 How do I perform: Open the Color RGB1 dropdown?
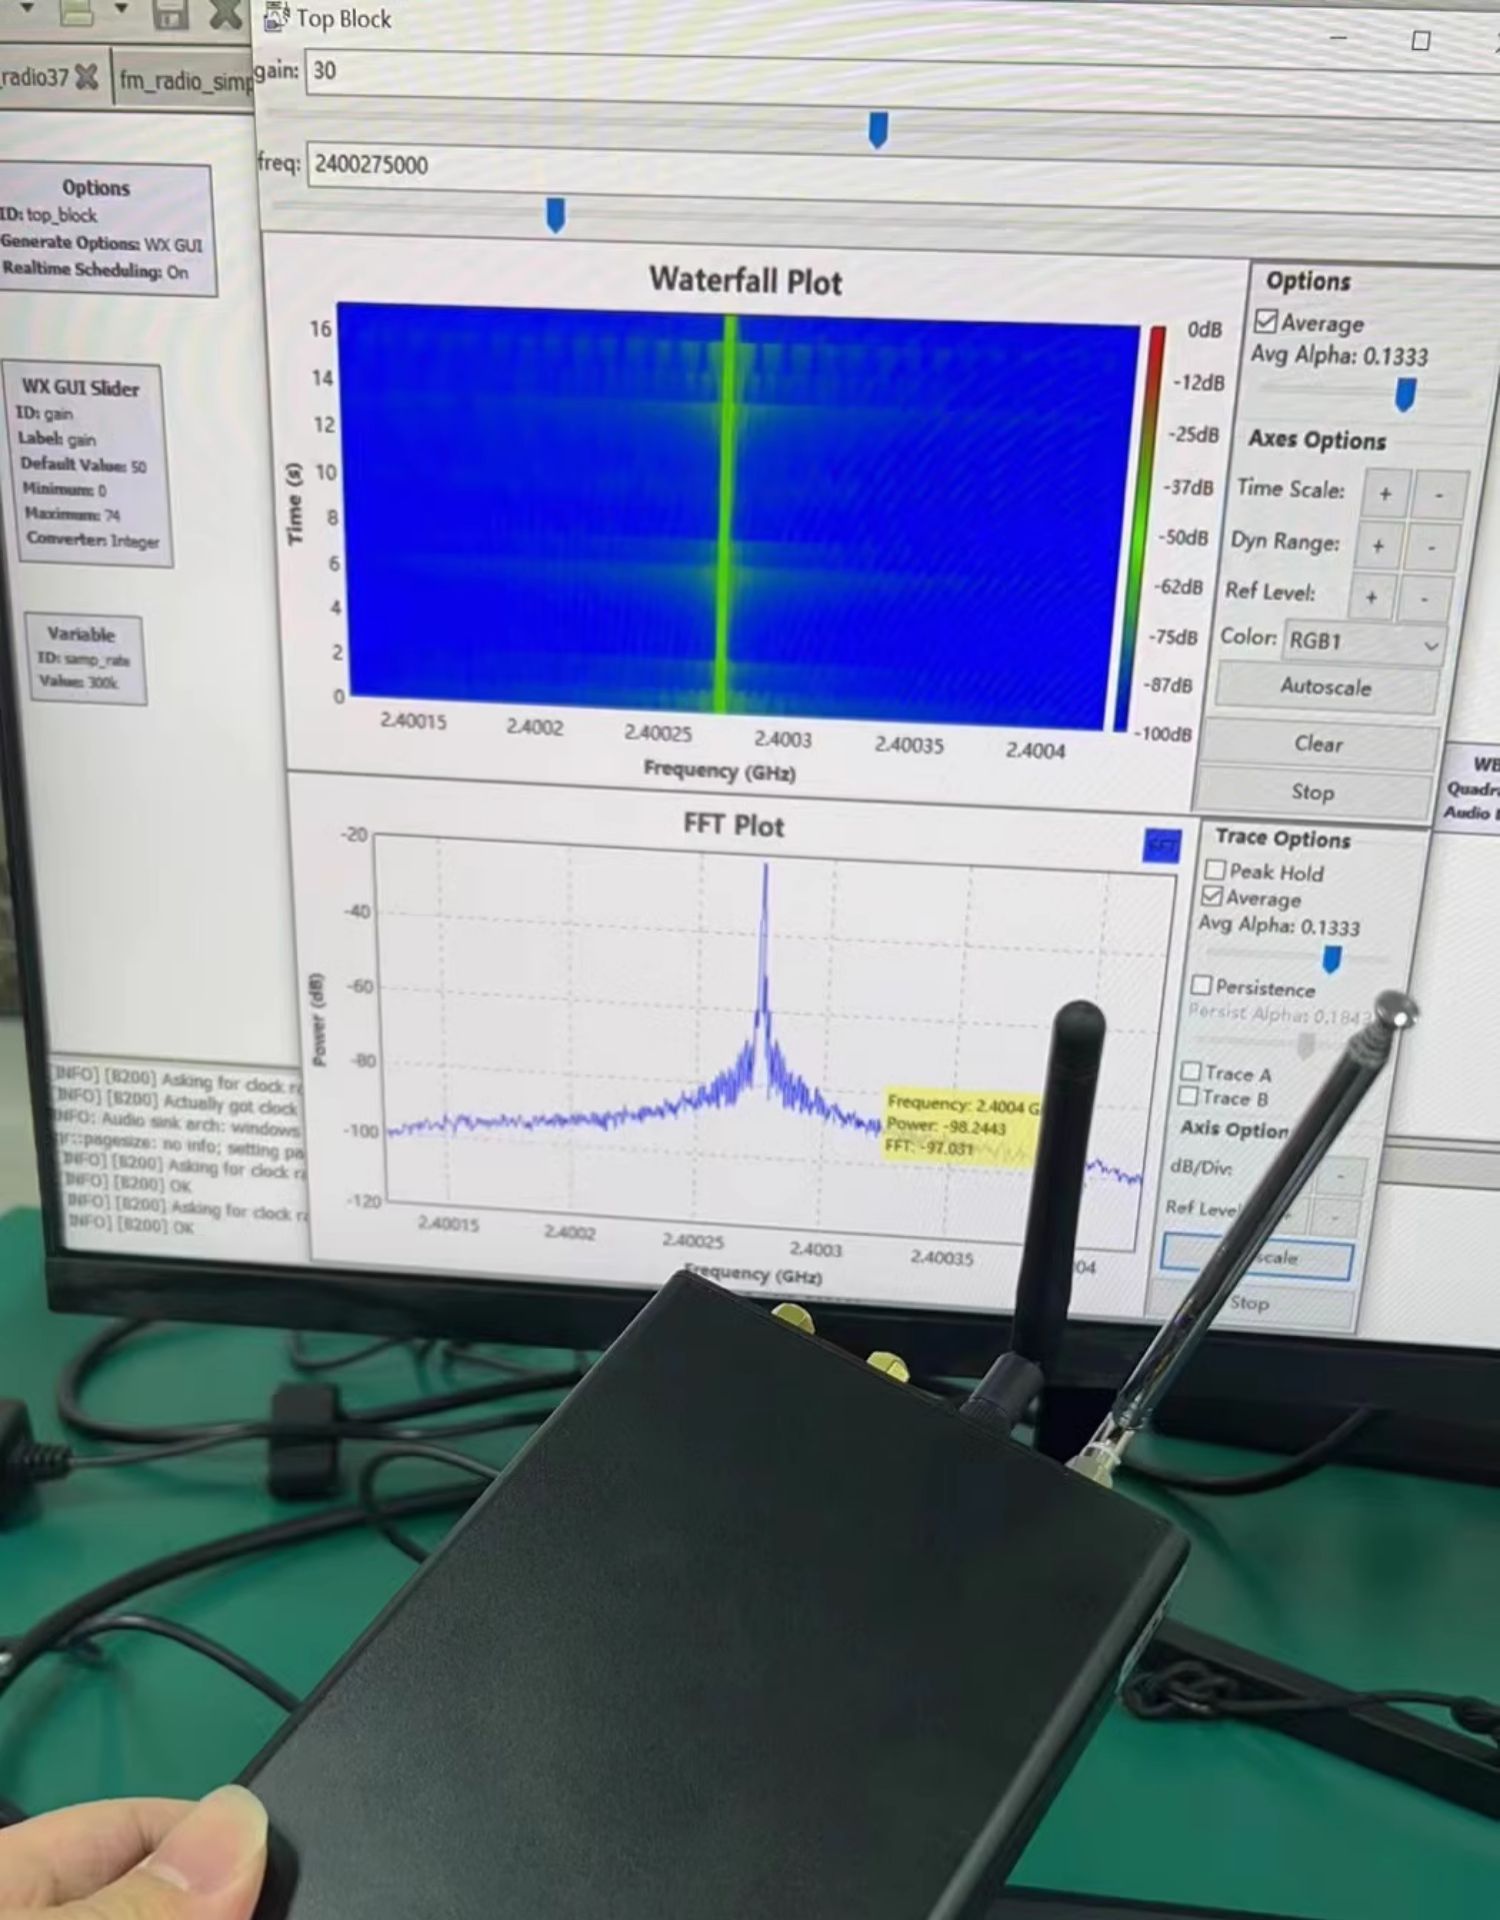(1363, 642)
